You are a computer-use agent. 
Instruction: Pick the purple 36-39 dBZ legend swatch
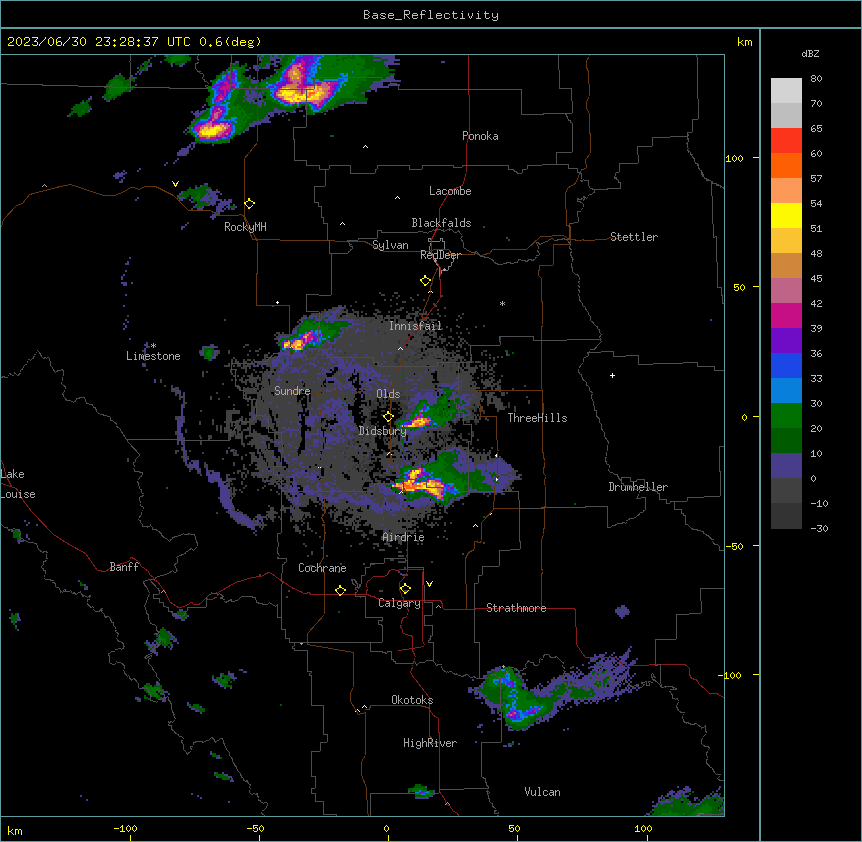click(786, 340)
